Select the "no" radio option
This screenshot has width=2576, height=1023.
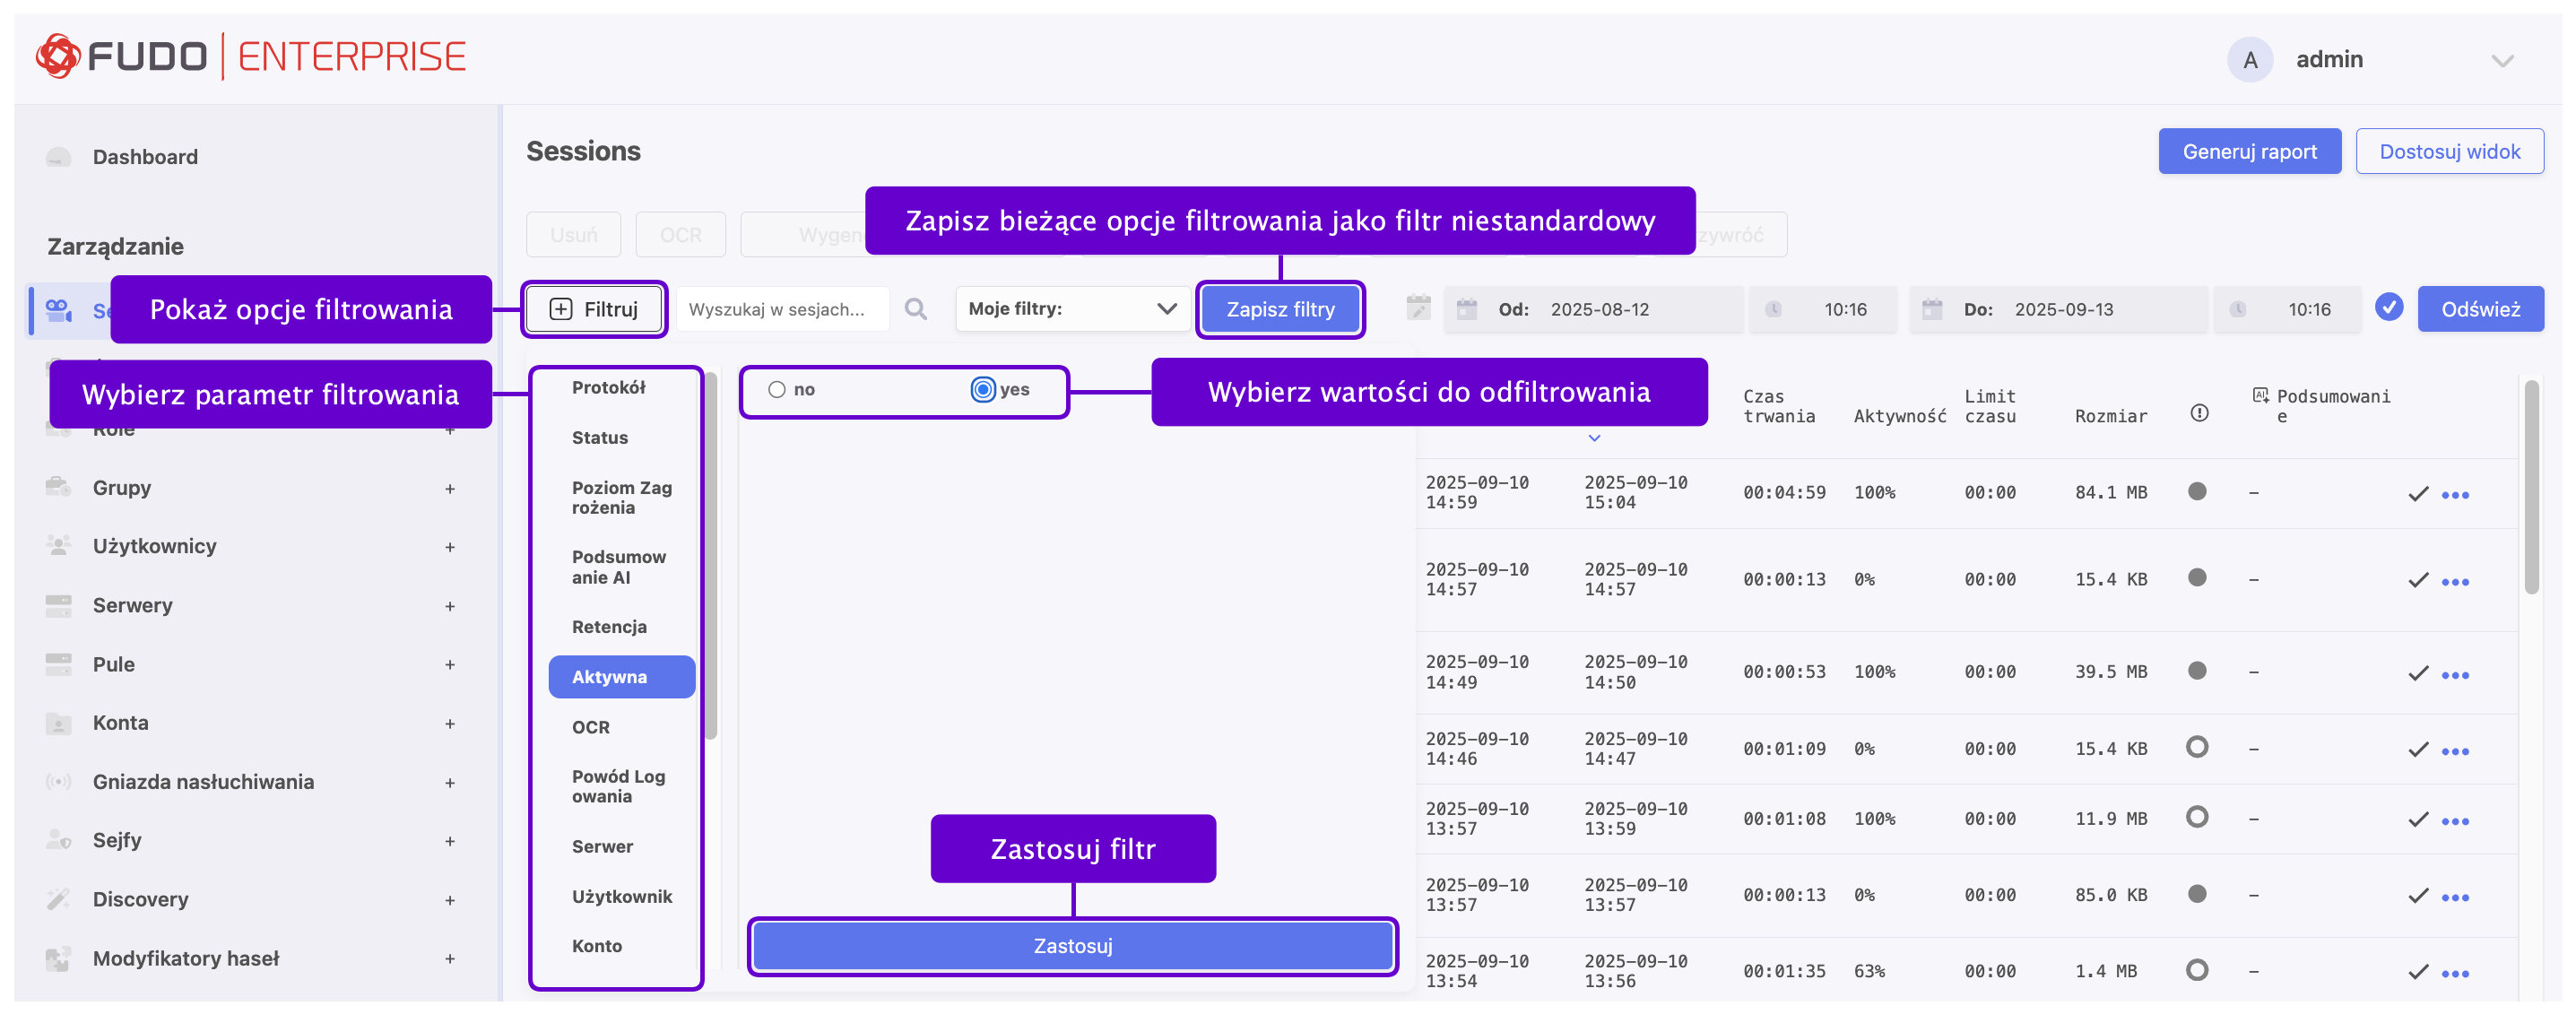tap(777, 390)
